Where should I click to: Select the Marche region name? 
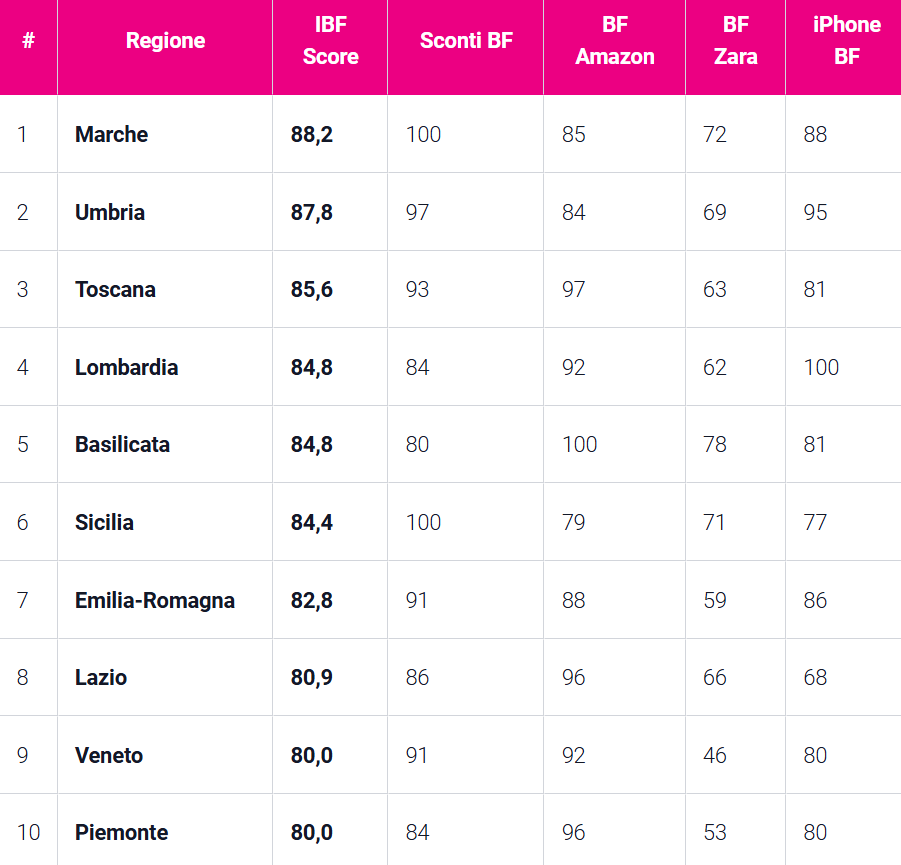click(111, 134)
